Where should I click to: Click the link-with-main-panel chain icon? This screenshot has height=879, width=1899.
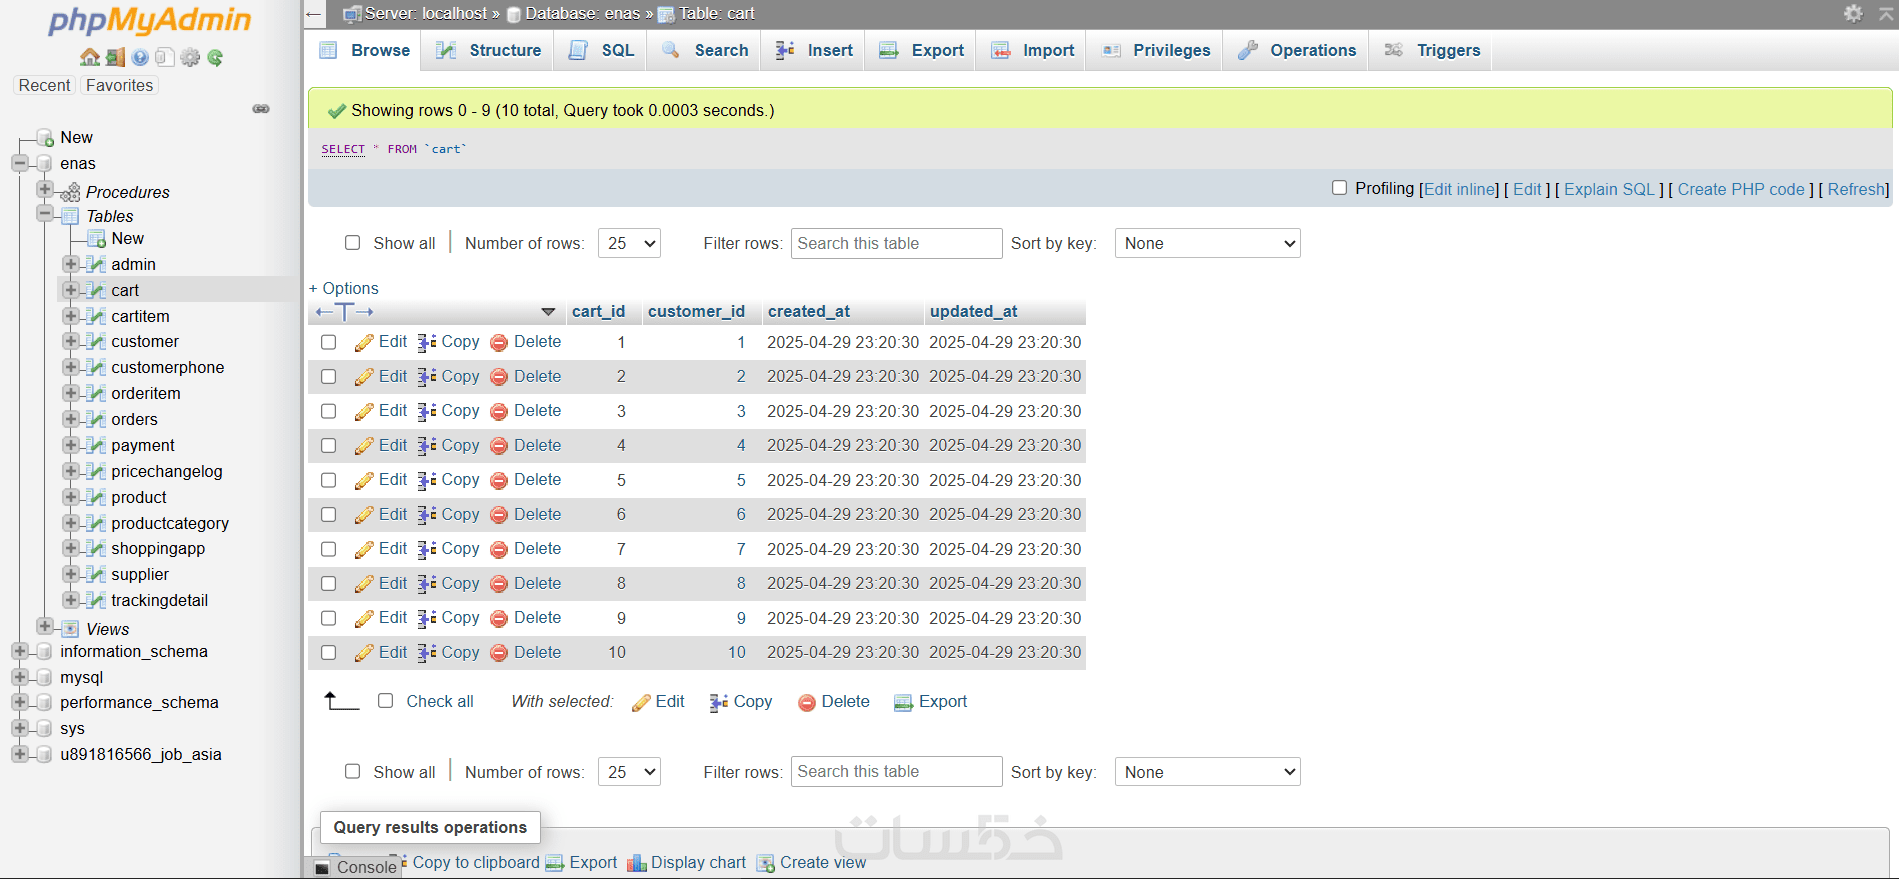click(x=261, y=108)
